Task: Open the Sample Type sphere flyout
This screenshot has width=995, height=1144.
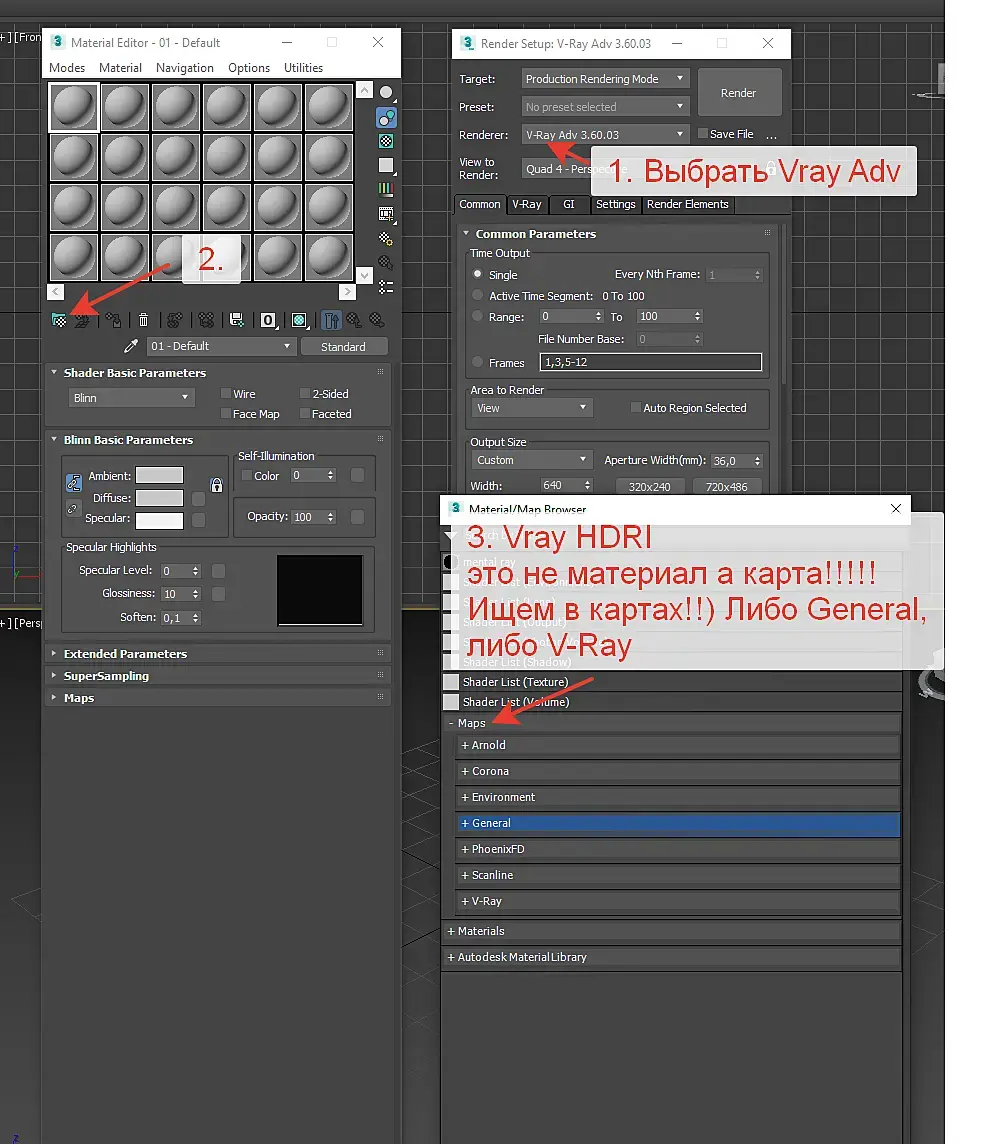Action: [387, 93]
